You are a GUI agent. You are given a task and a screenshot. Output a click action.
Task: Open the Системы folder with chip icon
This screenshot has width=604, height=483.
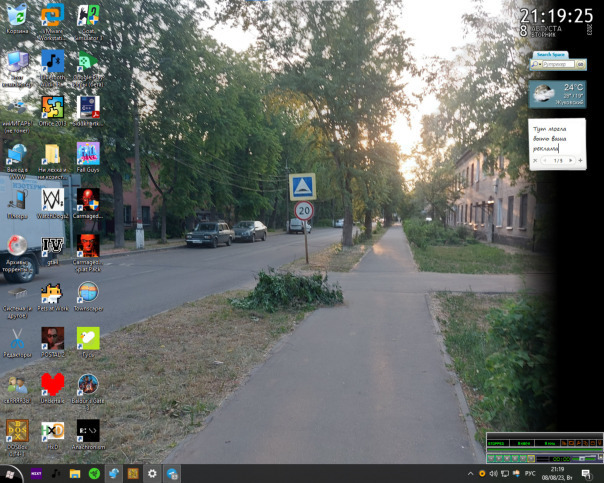click(x=17, y=302)
